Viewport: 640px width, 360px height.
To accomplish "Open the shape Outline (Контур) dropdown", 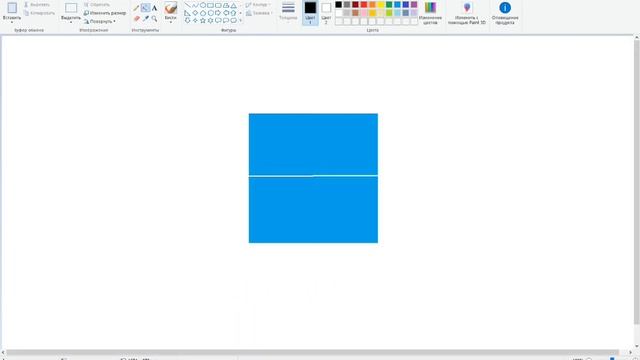I will (258, 4).
